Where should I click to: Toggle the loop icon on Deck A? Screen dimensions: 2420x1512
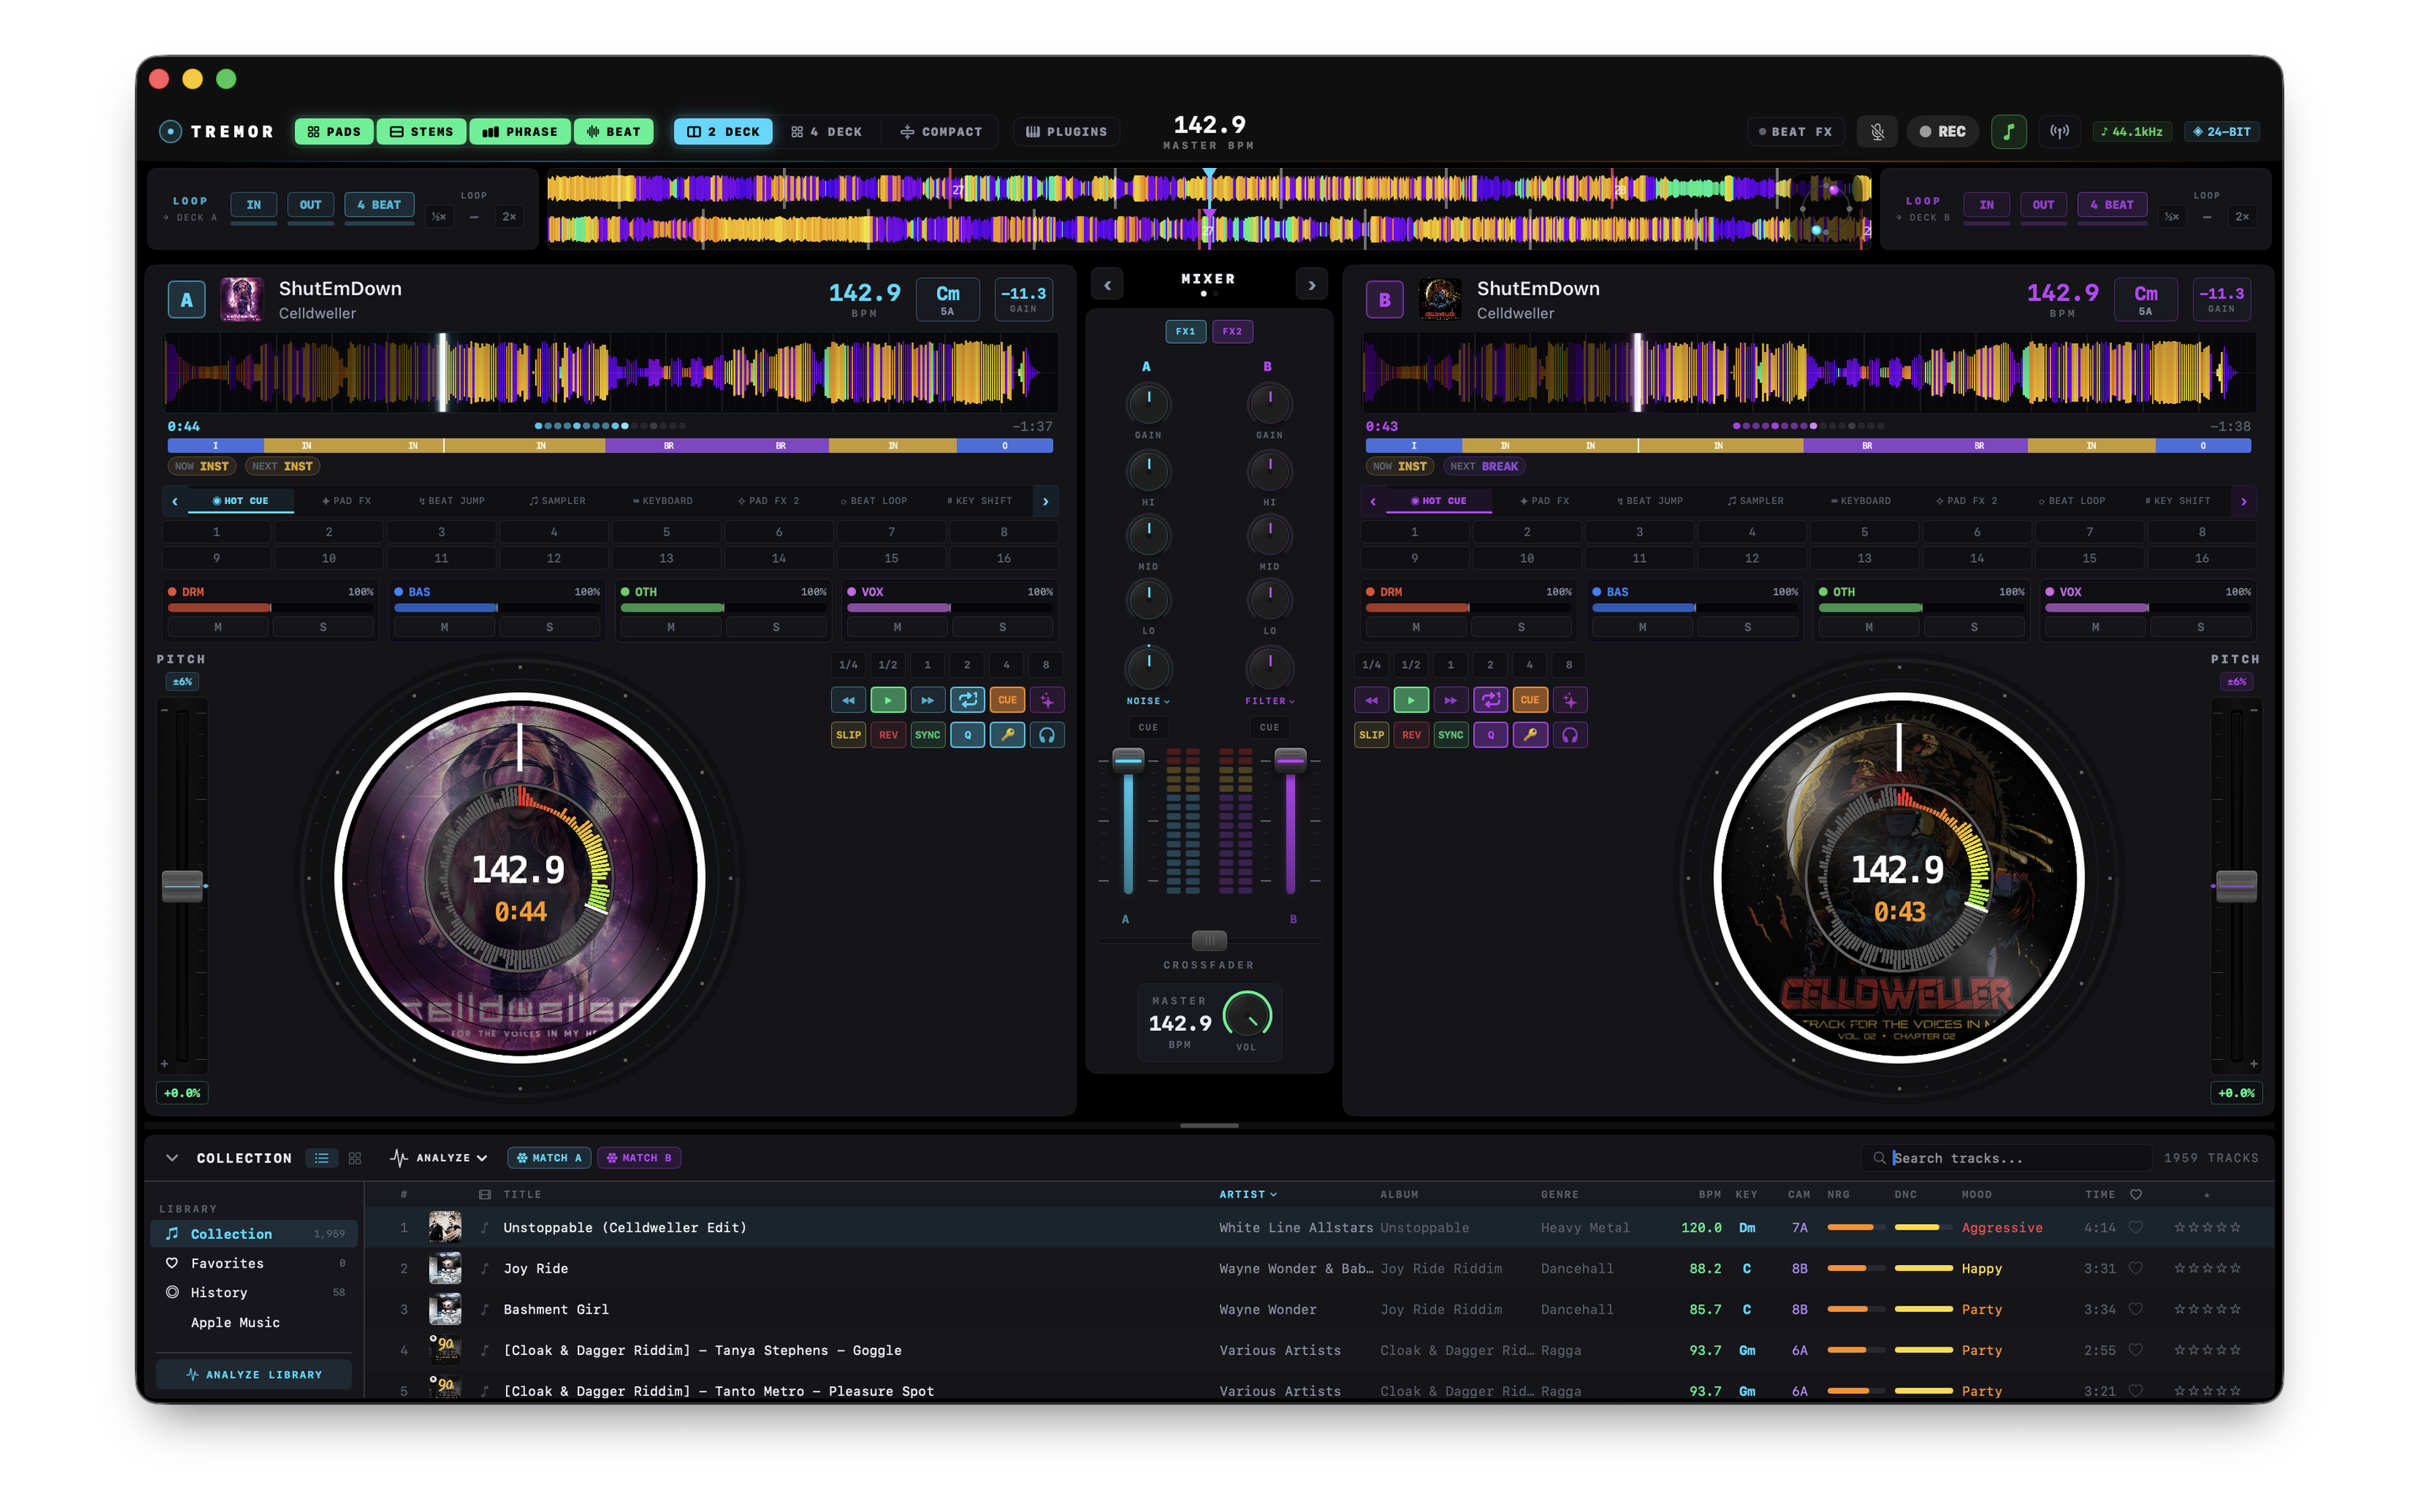[967, 700]
